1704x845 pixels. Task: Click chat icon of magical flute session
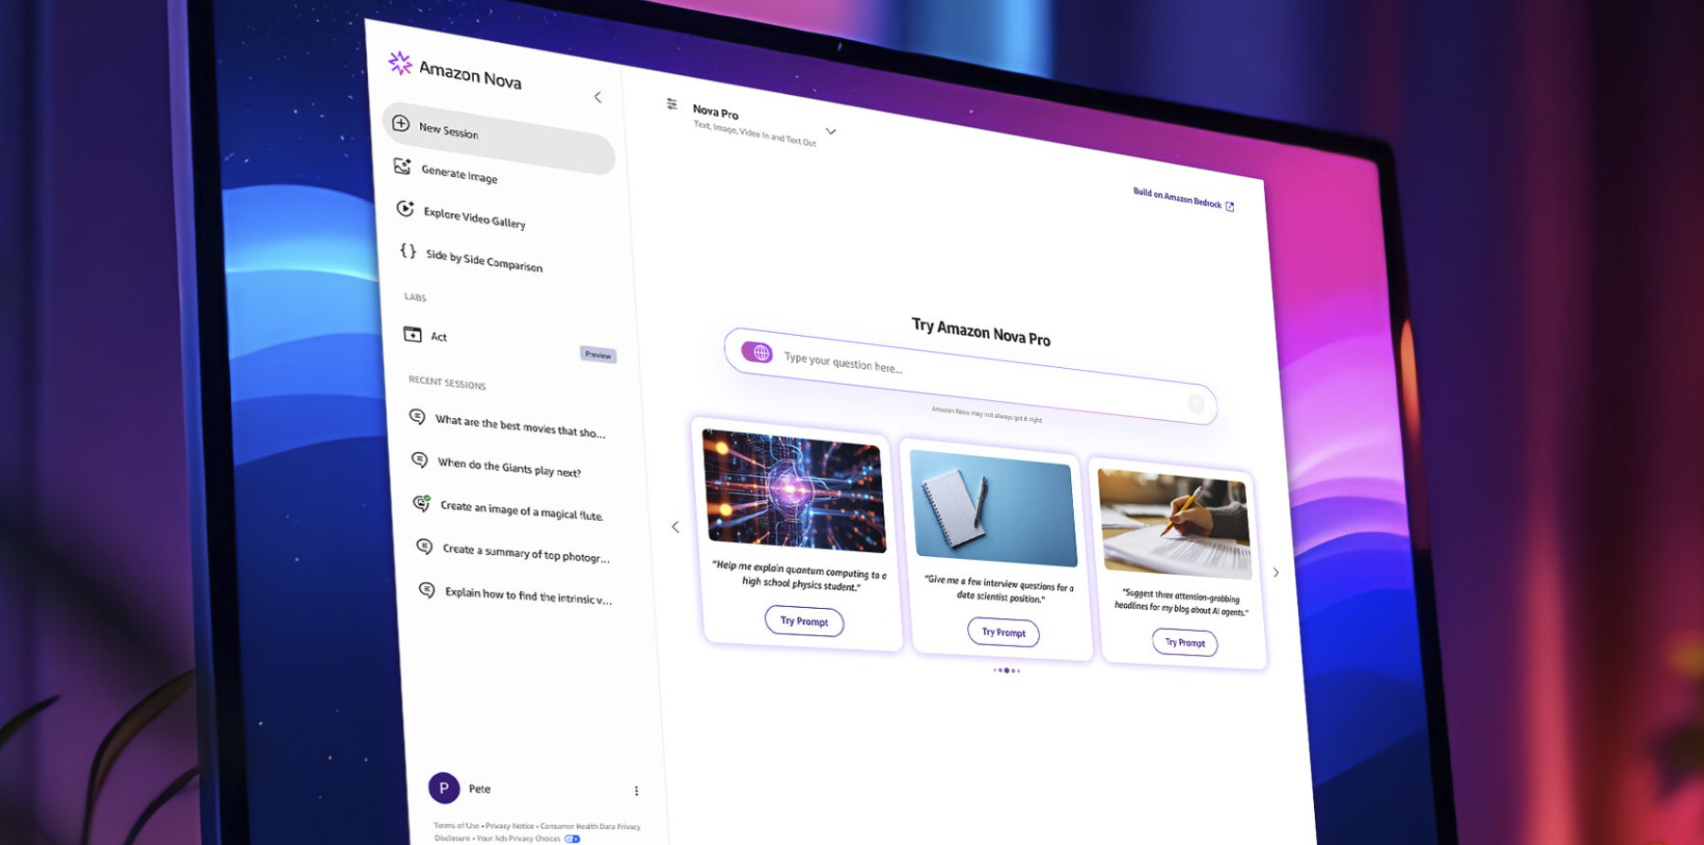(x=422, y=503)
